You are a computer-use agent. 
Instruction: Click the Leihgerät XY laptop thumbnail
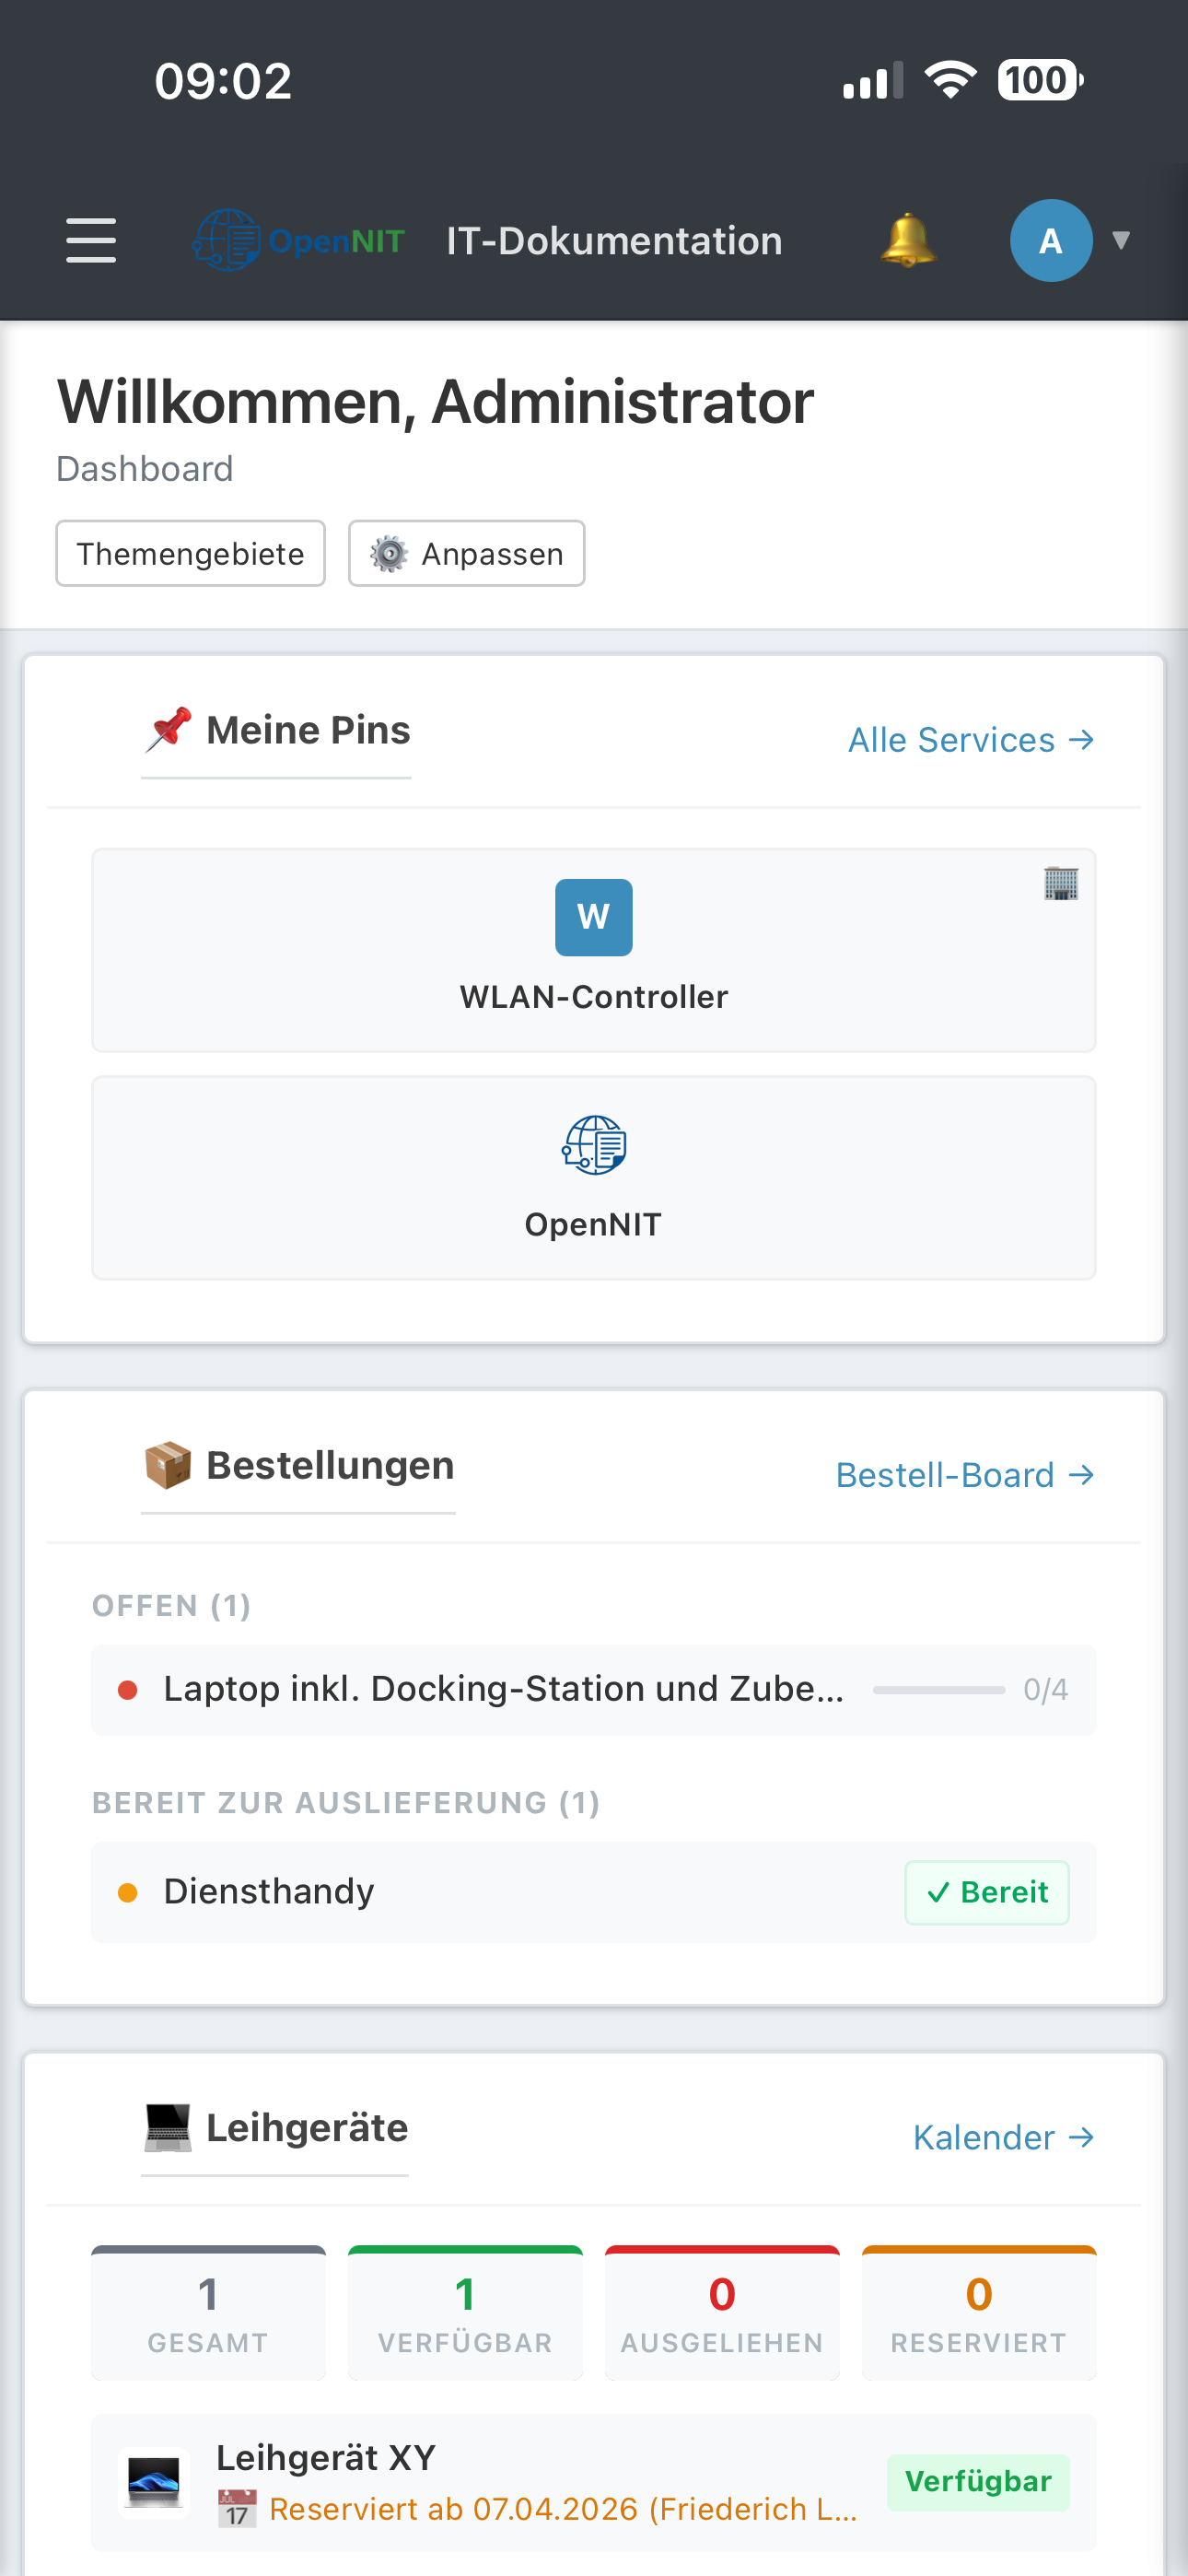coord(154,2482)
